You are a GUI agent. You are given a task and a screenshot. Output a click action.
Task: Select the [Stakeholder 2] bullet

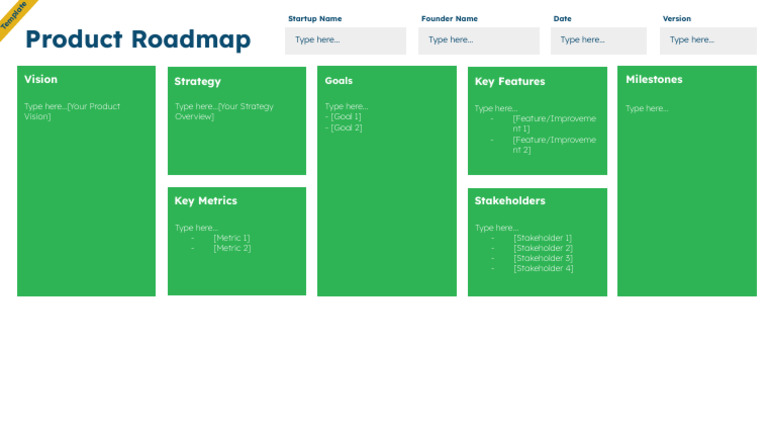click(x=543, y=248)
